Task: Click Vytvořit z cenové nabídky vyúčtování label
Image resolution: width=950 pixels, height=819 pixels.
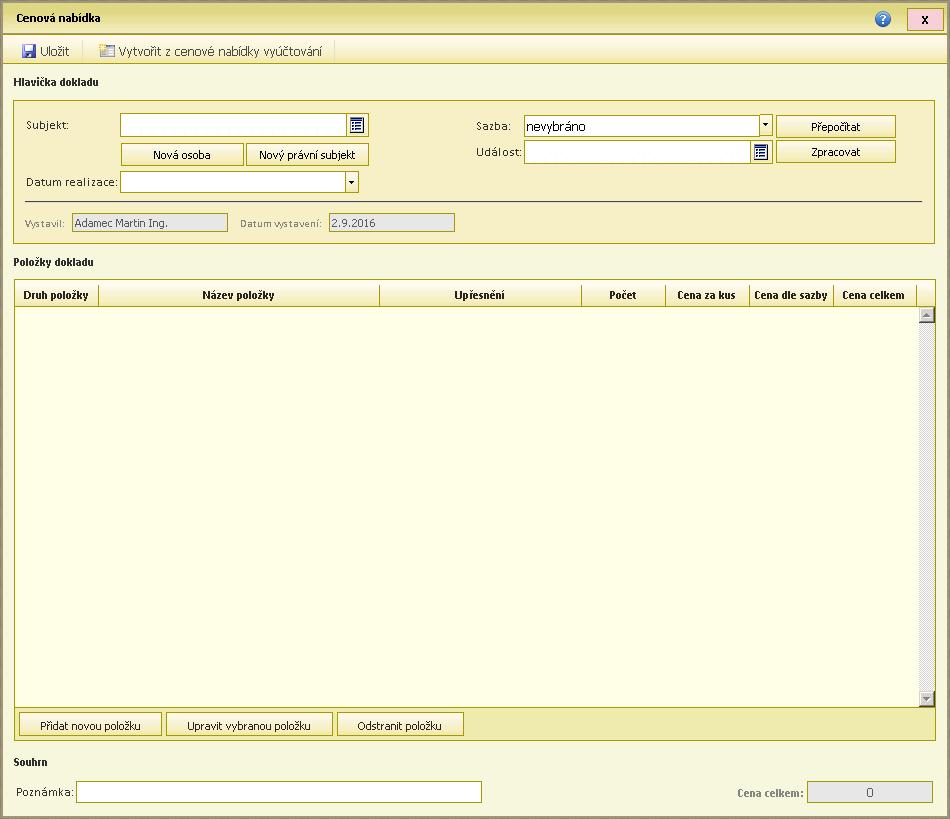Action: 220,51
